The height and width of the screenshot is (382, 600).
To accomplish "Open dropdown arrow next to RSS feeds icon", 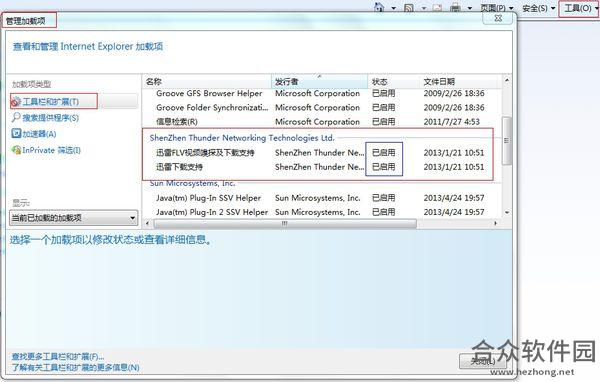I will point(424,8).
